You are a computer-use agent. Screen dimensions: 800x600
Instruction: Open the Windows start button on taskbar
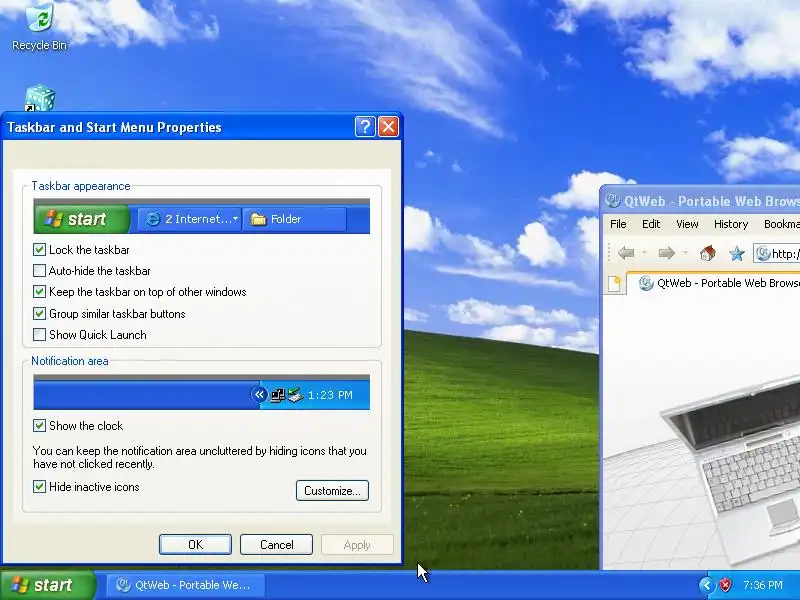(48, 585)
